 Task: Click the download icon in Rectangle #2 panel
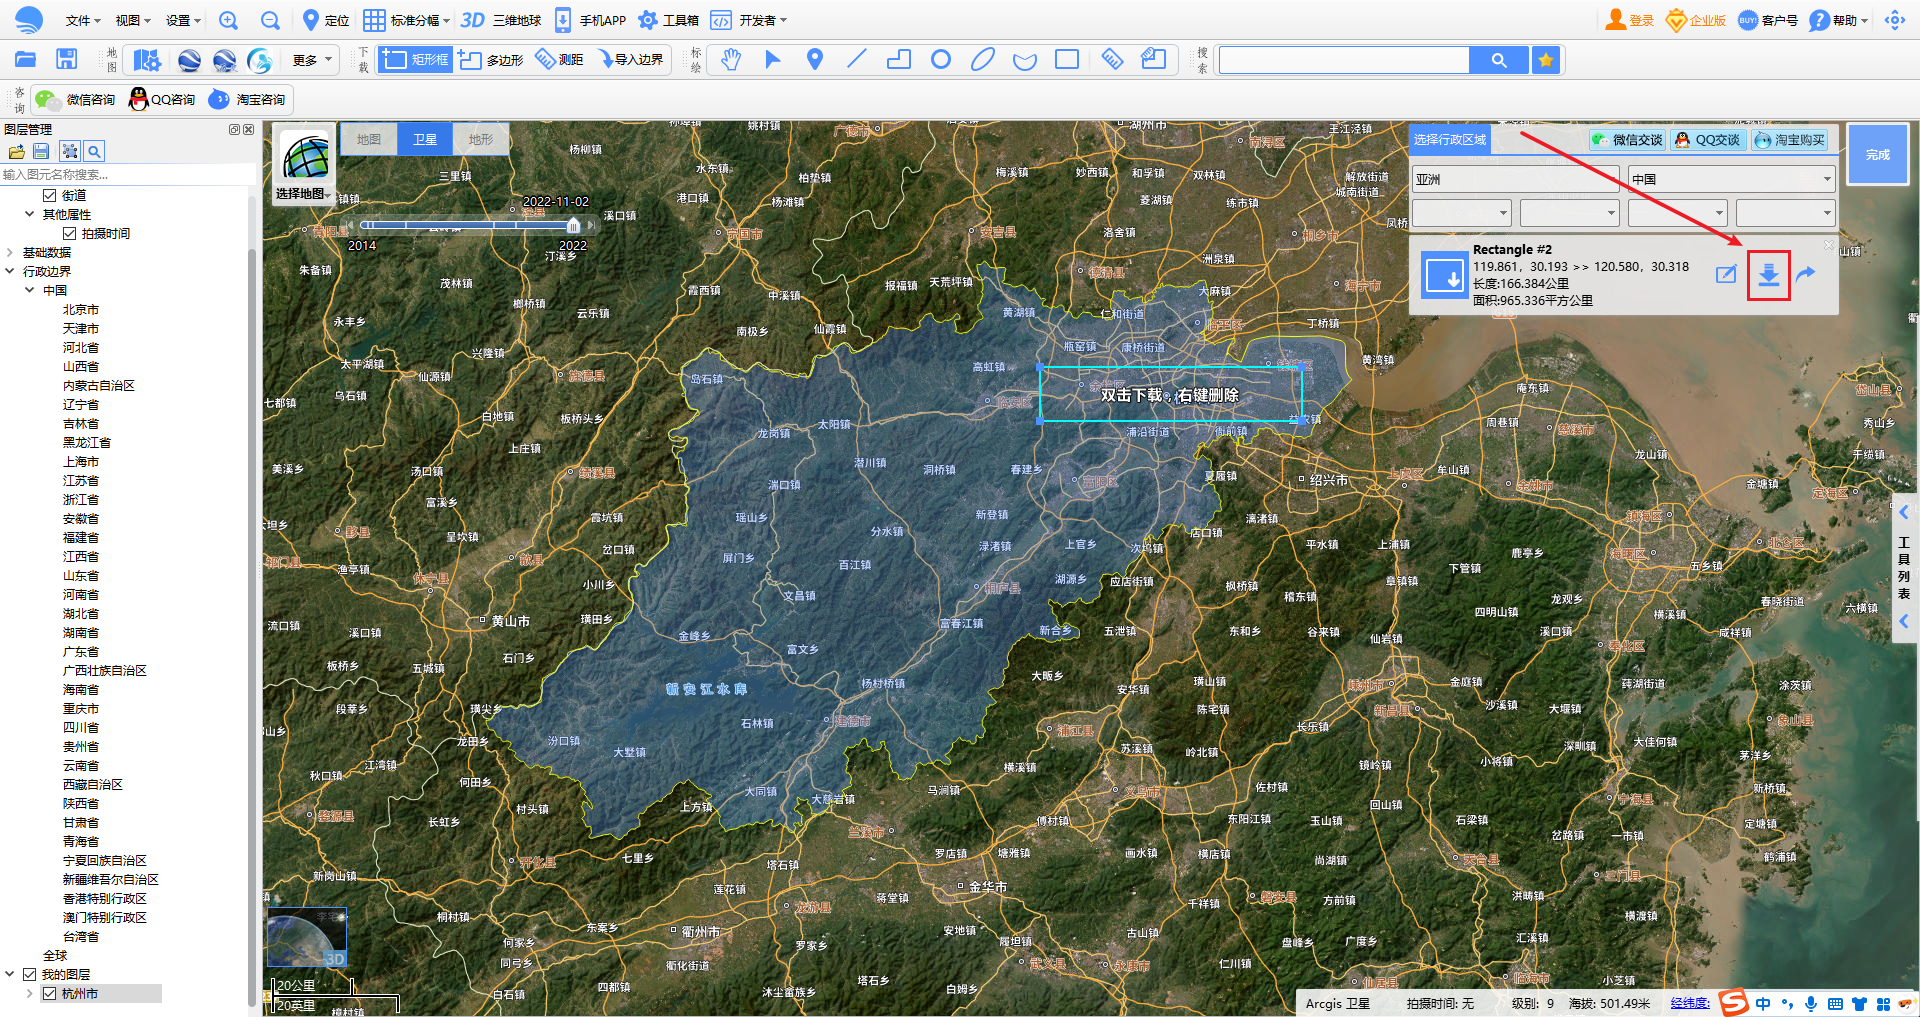1768,275
